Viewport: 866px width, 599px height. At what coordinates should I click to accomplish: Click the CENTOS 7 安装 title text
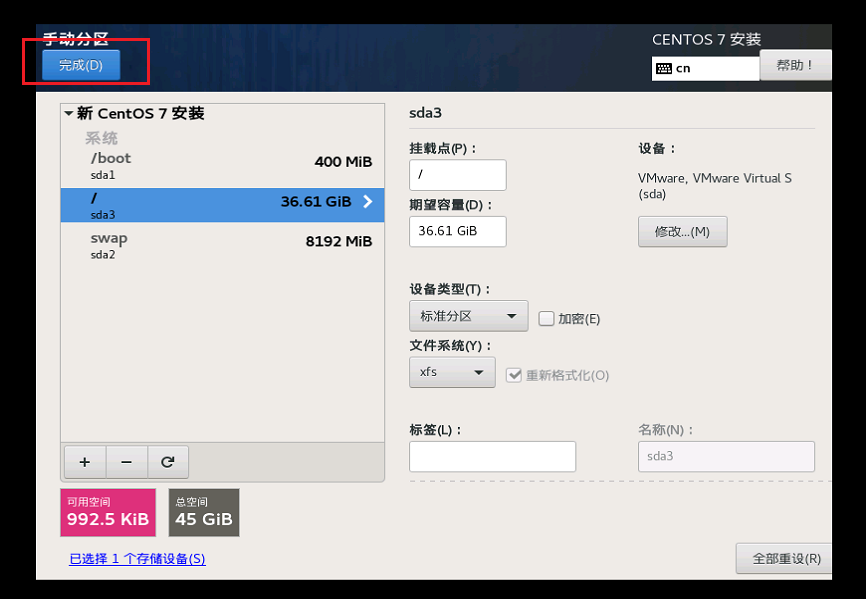[x=706, y=40]
